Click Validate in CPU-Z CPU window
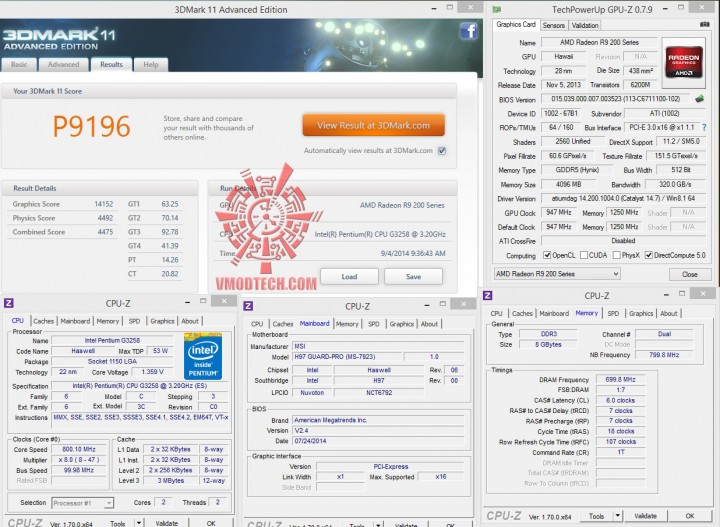The height and width of the screenshot is (527, 720). pyautogui.click(x=166, y=523)
